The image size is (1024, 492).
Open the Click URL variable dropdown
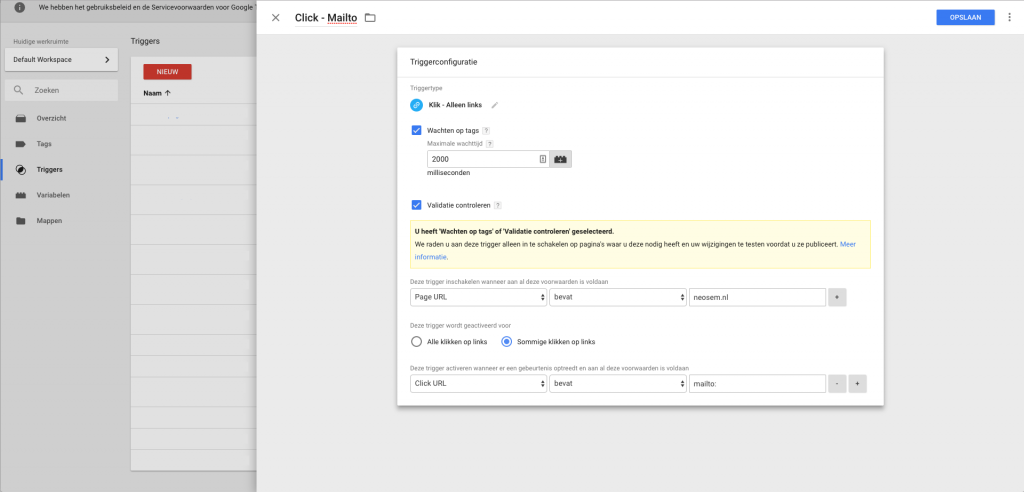(x=479, y=384)
